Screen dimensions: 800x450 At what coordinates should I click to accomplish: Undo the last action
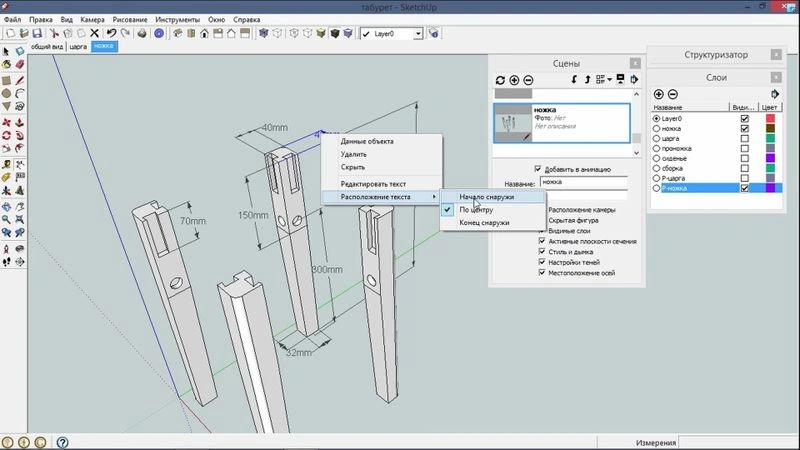pos(111,33)
